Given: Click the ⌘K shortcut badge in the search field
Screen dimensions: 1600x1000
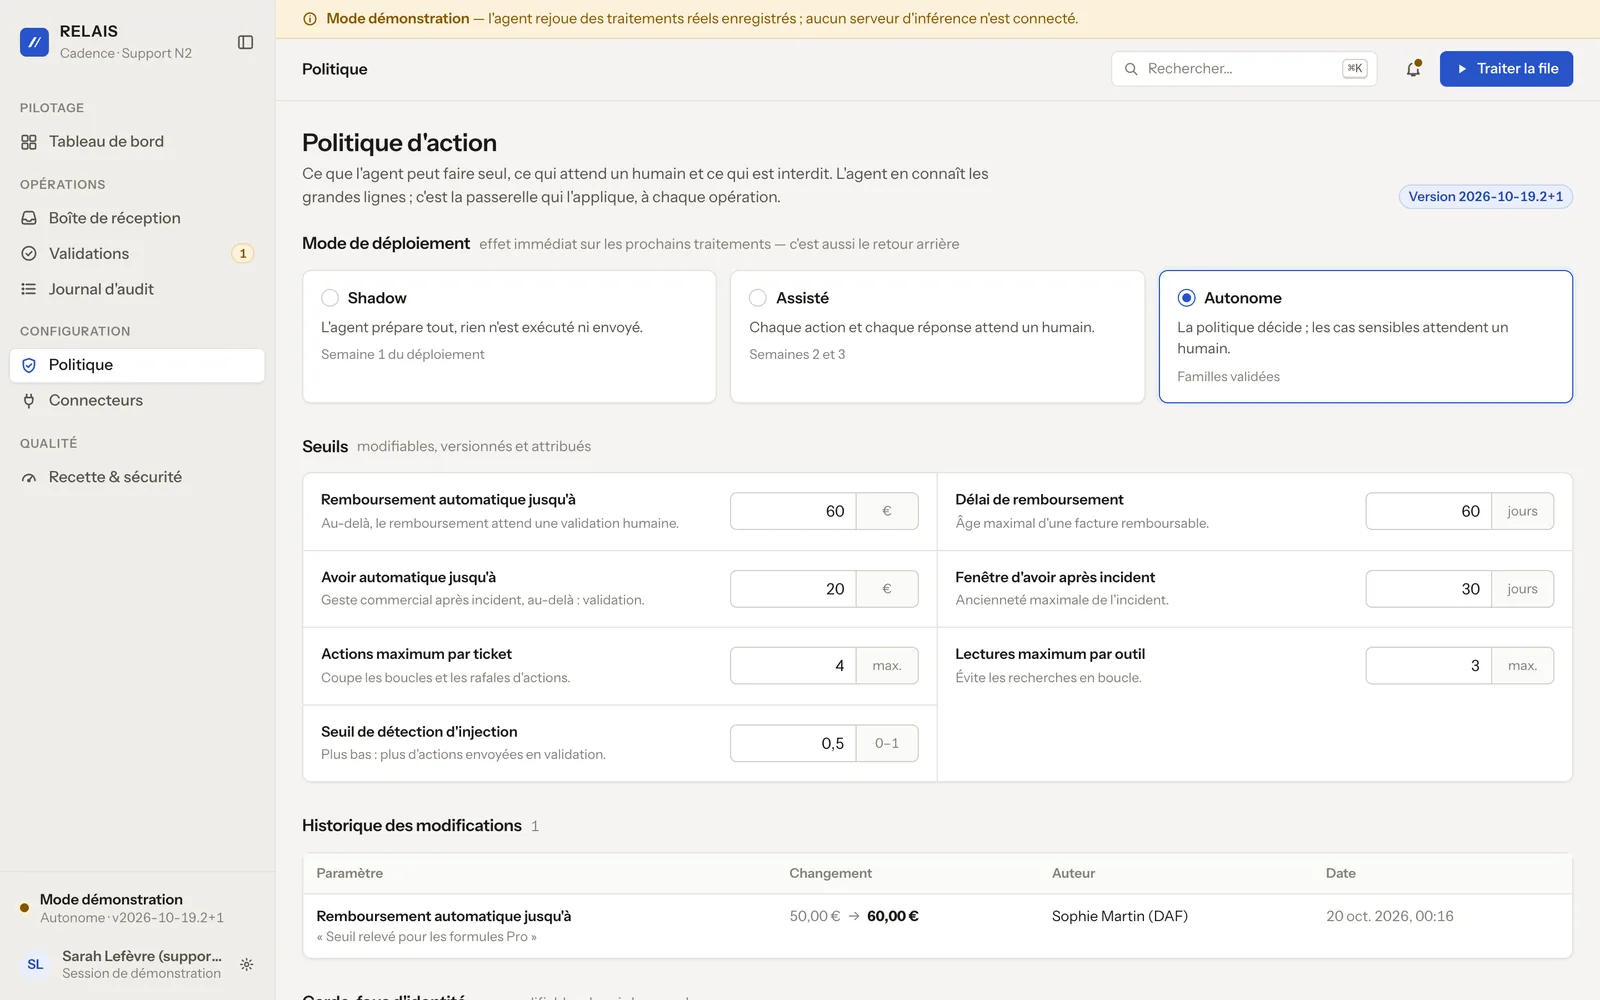Looking at the screenshot, I should click(x=1354, y=69).
